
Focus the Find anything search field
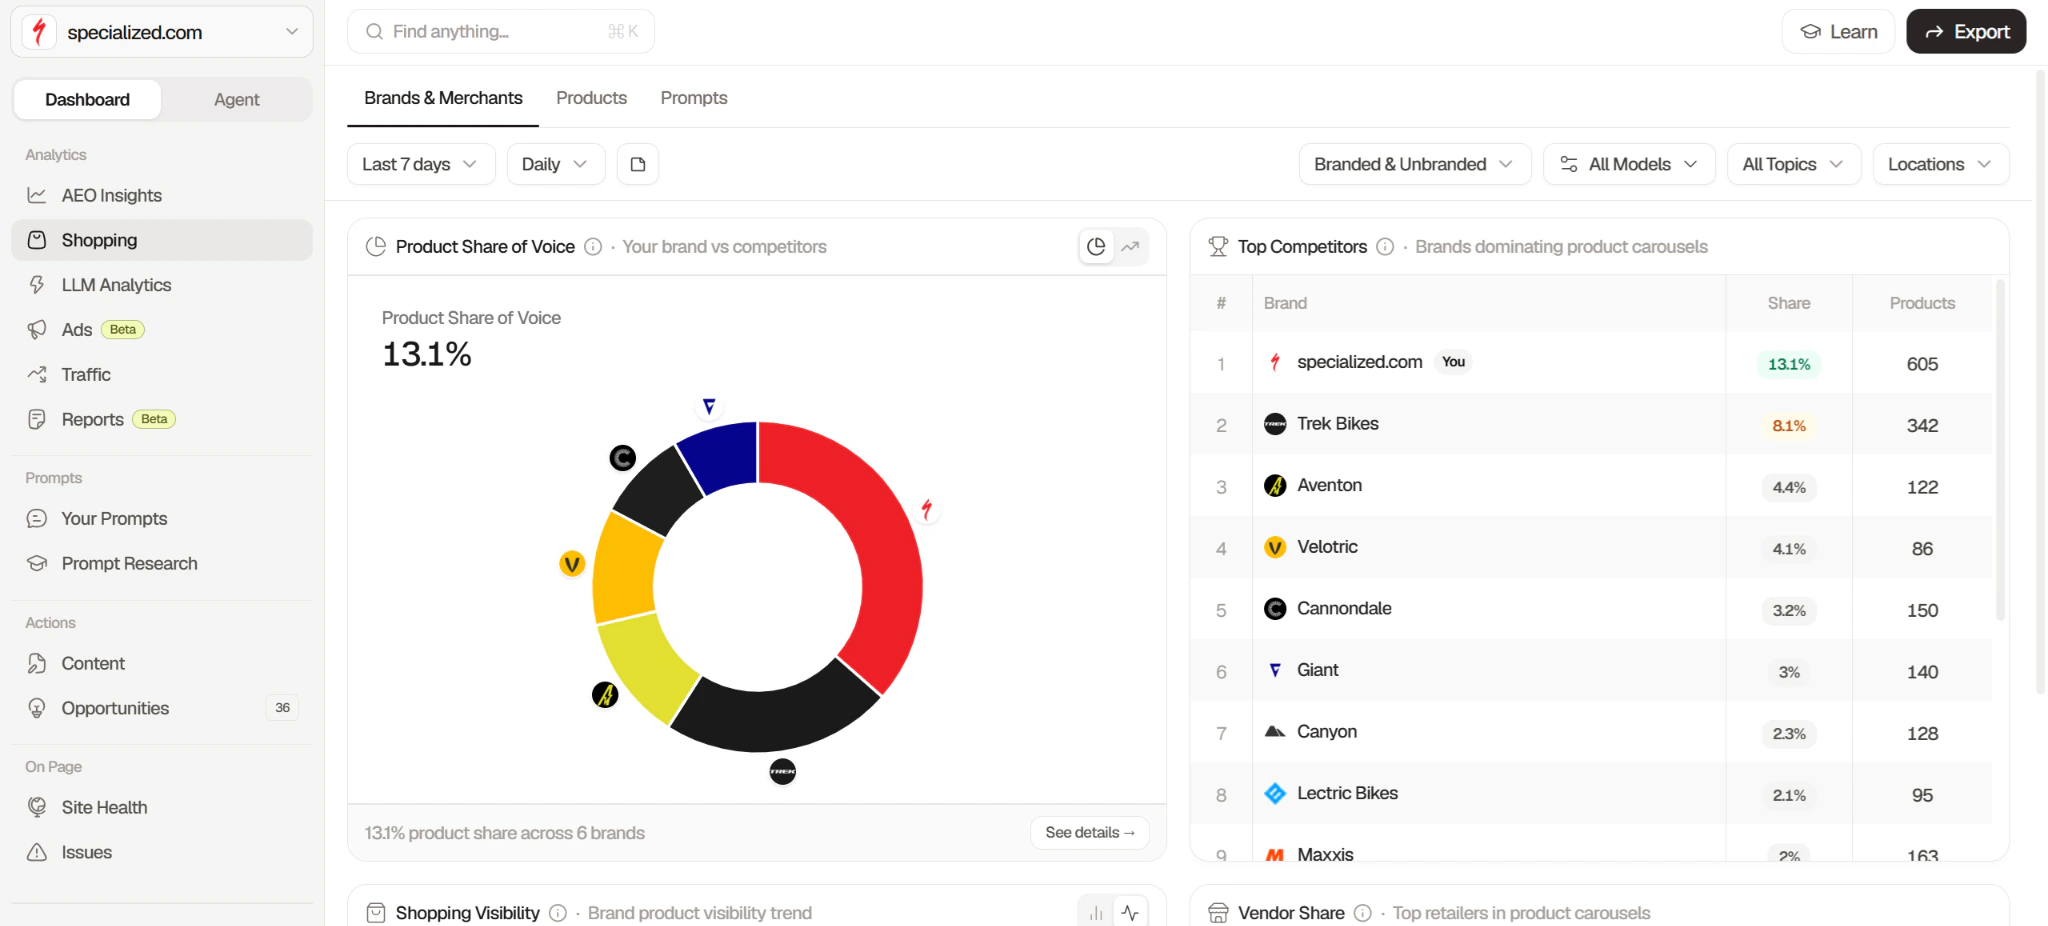pyautogui.click(x=501, y=32)
